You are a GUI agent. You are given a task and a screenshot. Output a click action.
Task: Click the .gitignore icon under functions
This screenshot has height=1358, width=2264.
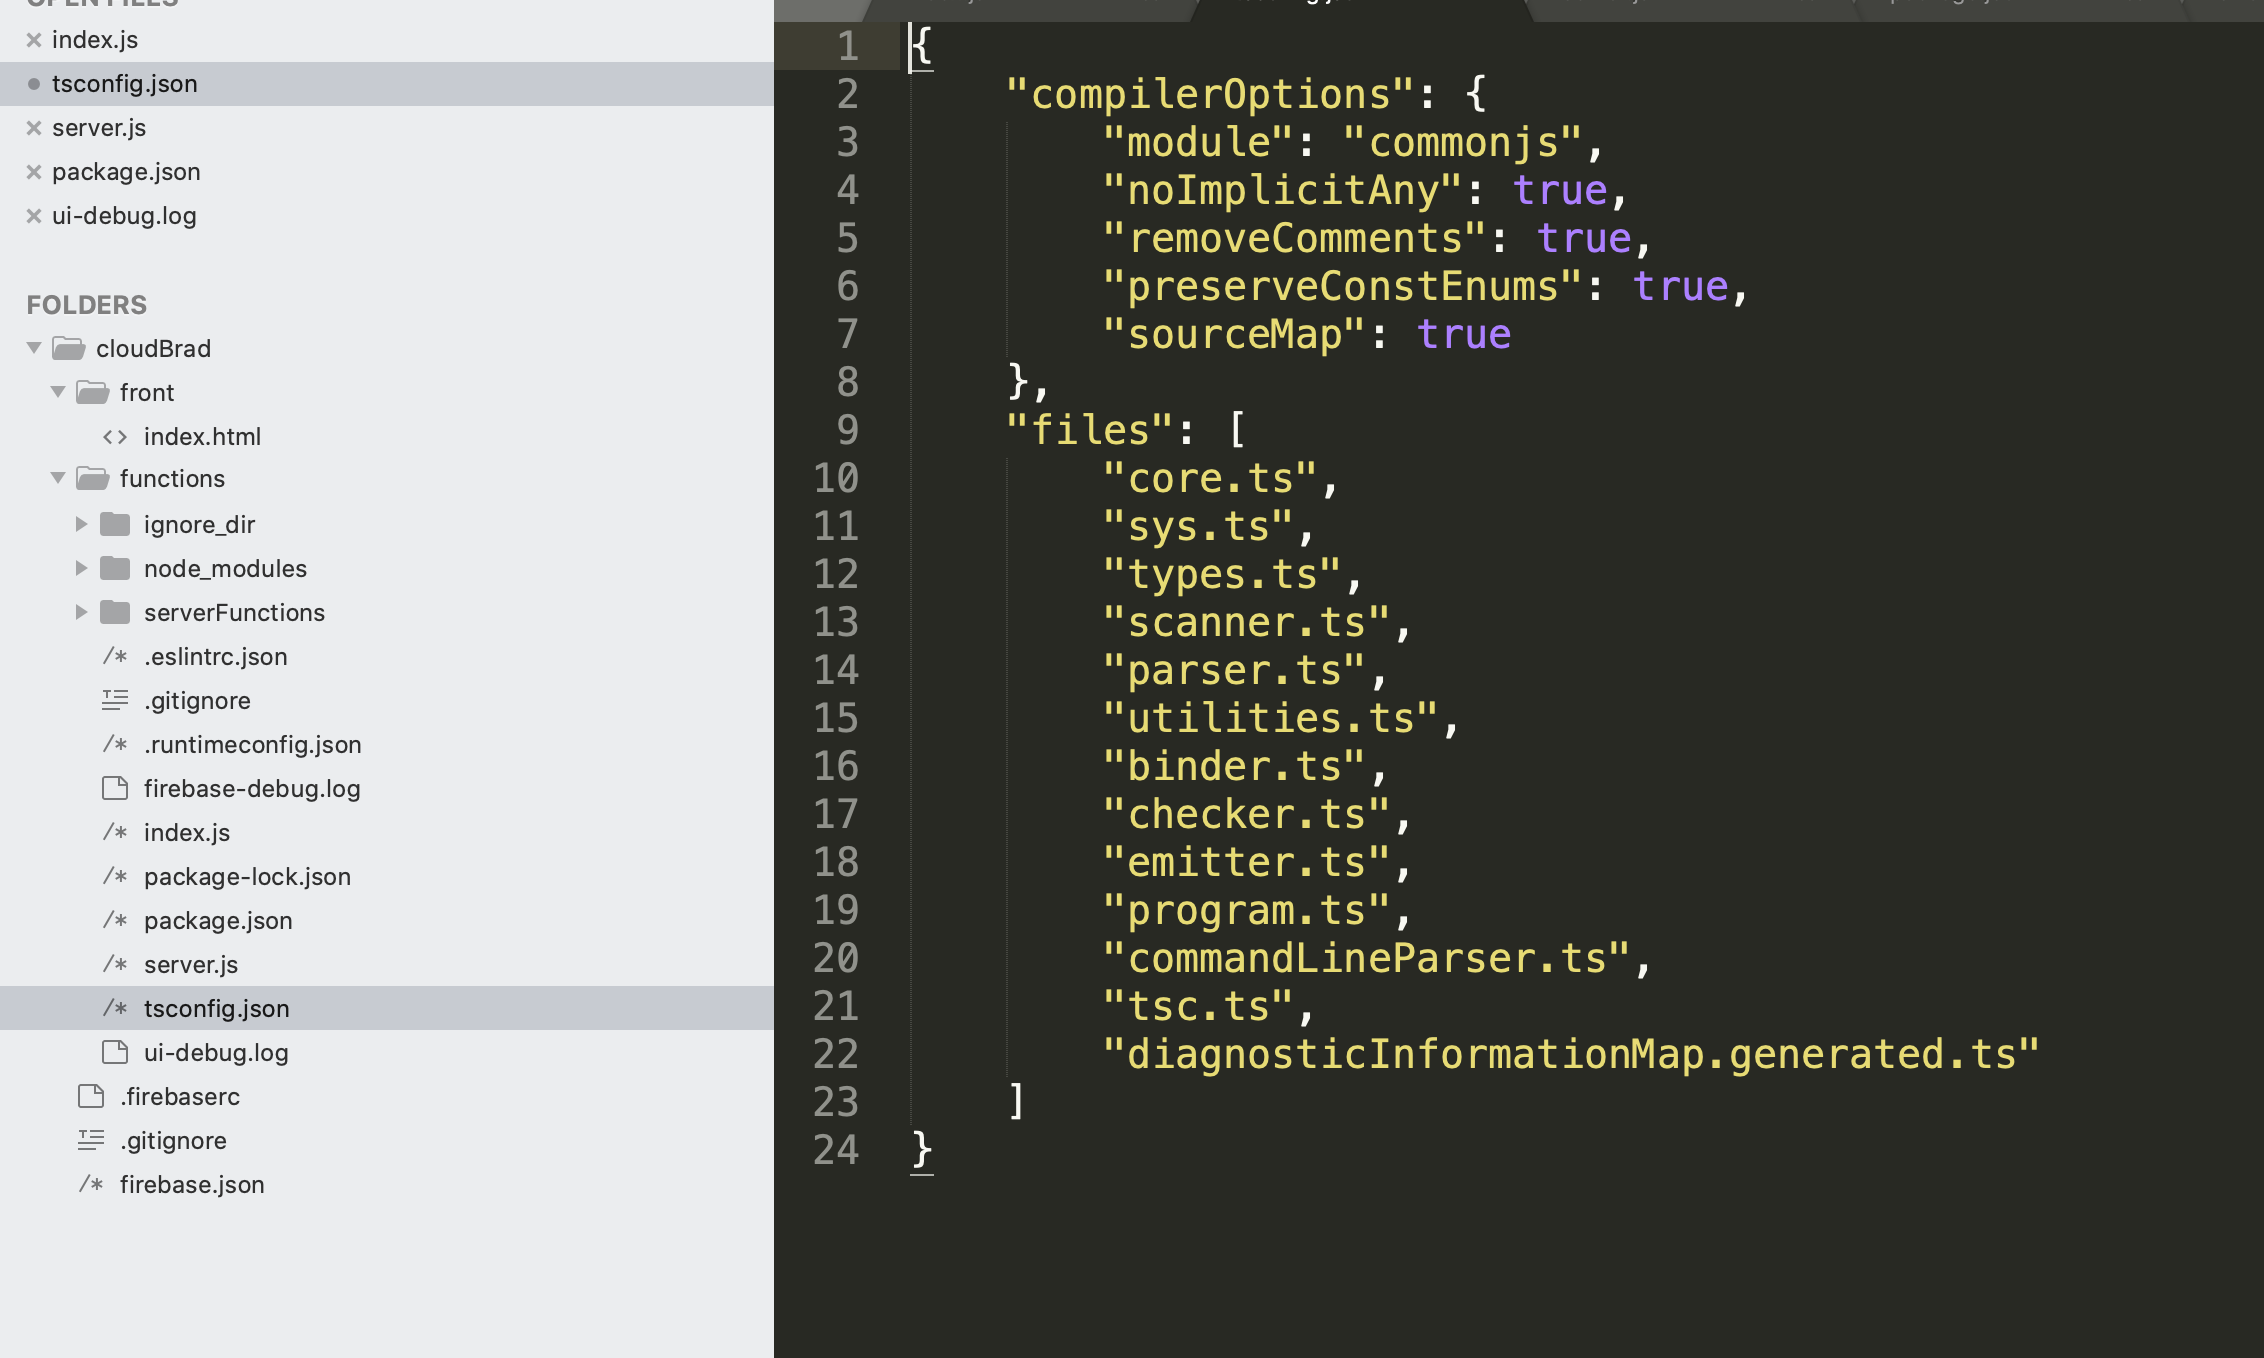115,701
